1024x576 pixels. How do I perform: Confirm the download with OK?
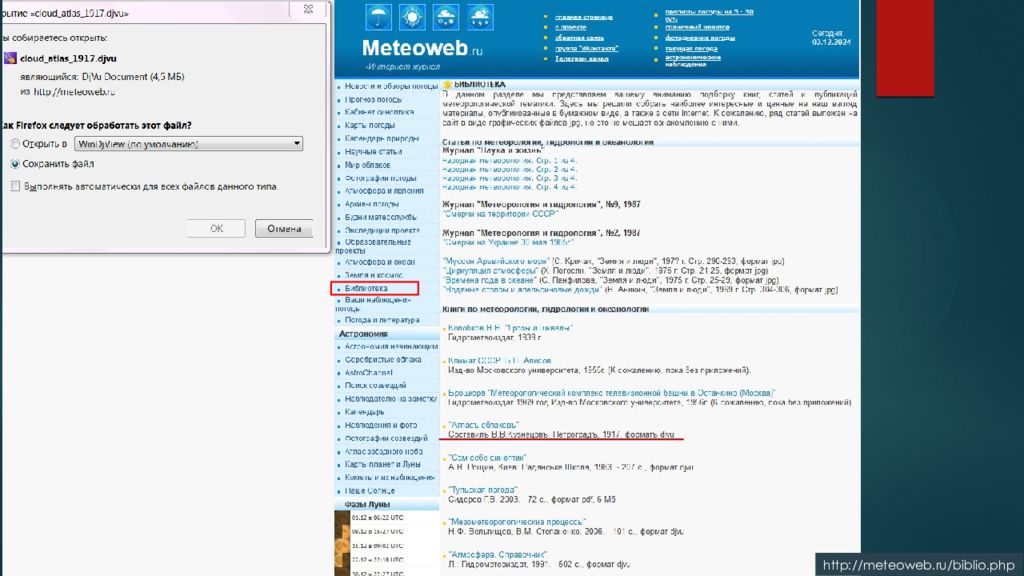(x=216, y=229)
